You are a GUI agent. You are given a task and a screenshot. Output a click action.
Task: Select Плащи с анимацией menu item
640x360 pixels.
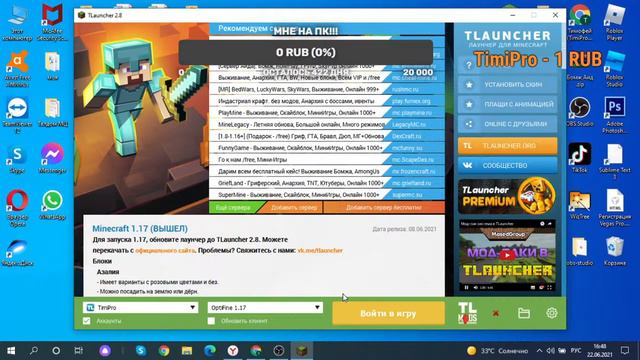point(507,104)
